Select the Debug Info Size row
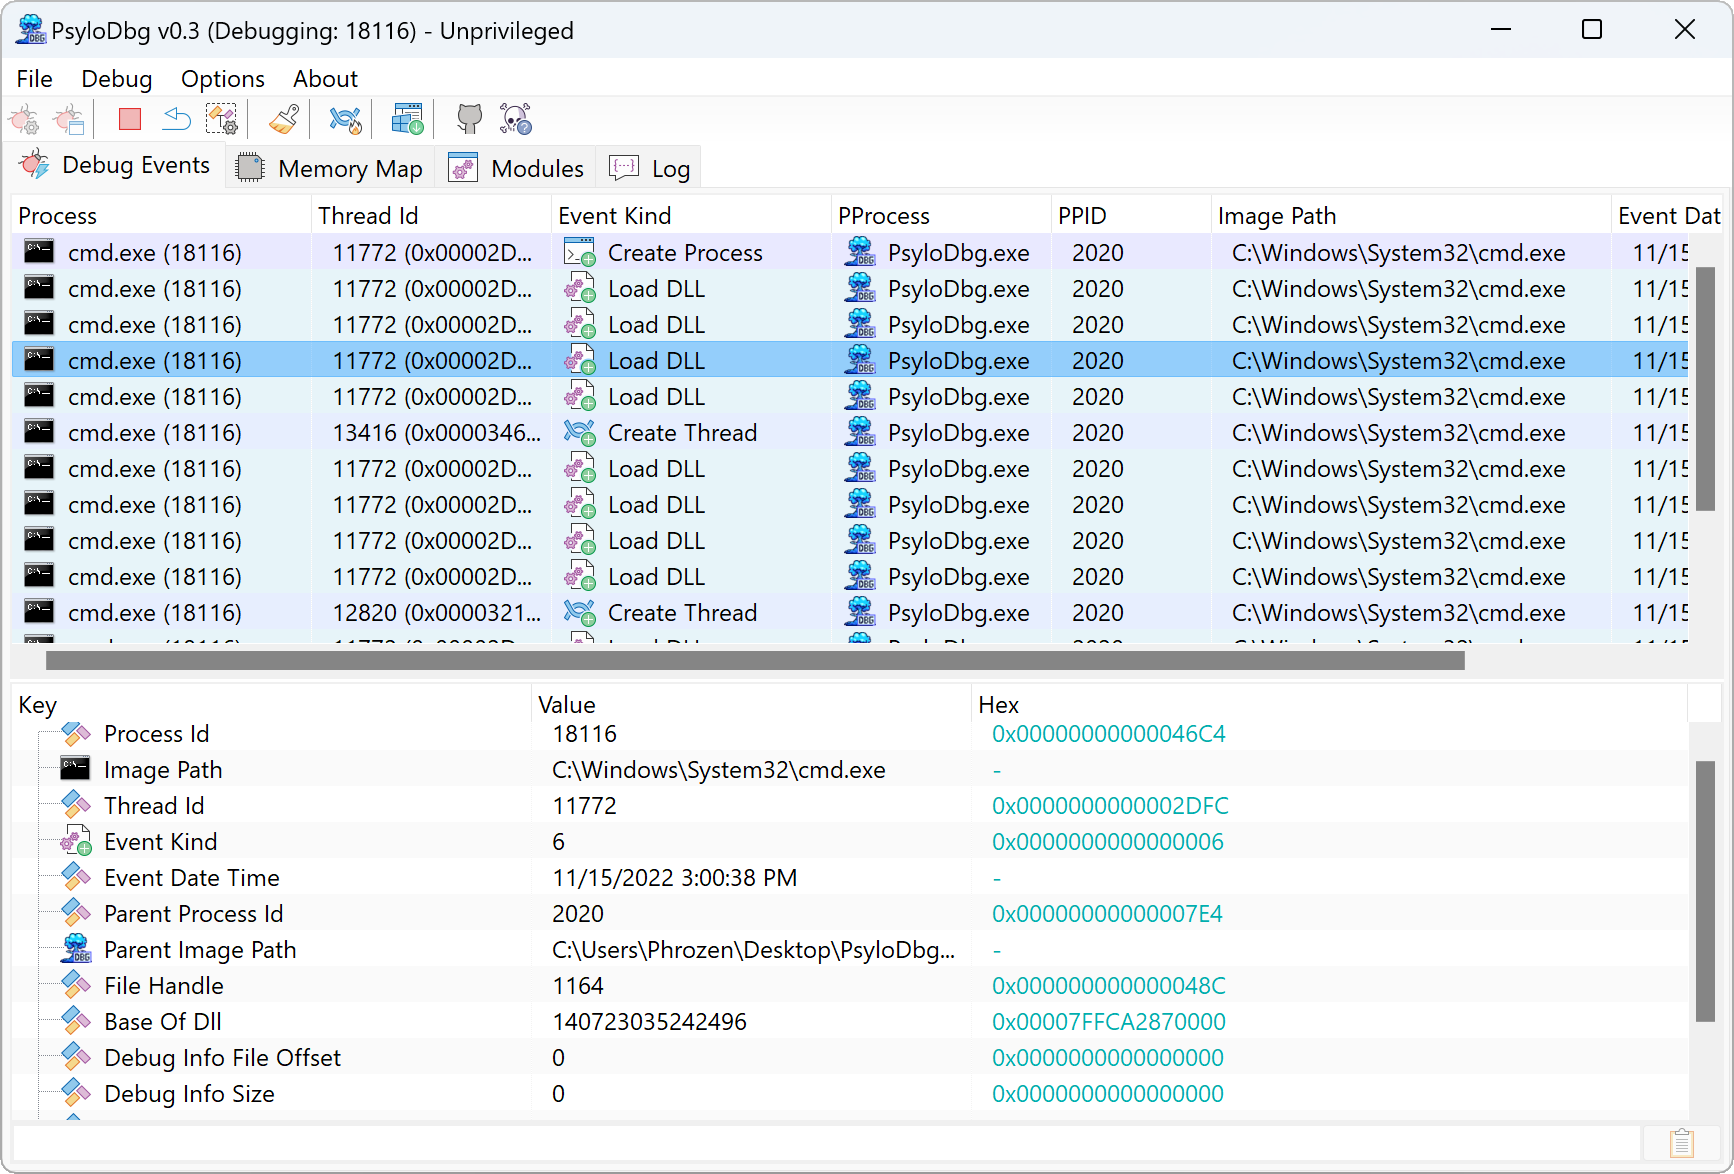 click(x=850, y=1093)
